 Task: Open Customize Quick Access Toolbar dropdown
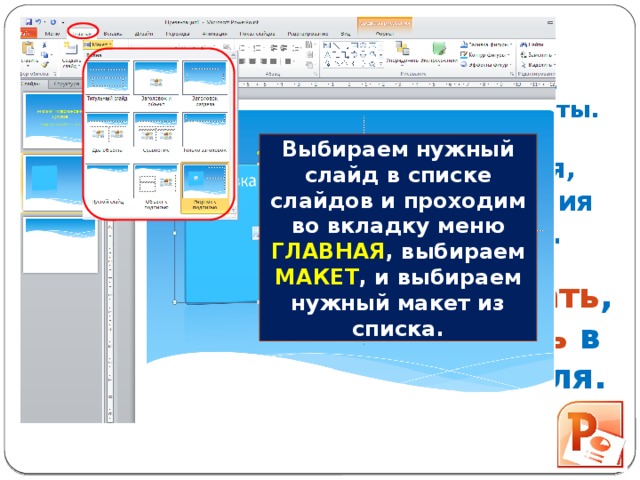click(x=63, y=22)
